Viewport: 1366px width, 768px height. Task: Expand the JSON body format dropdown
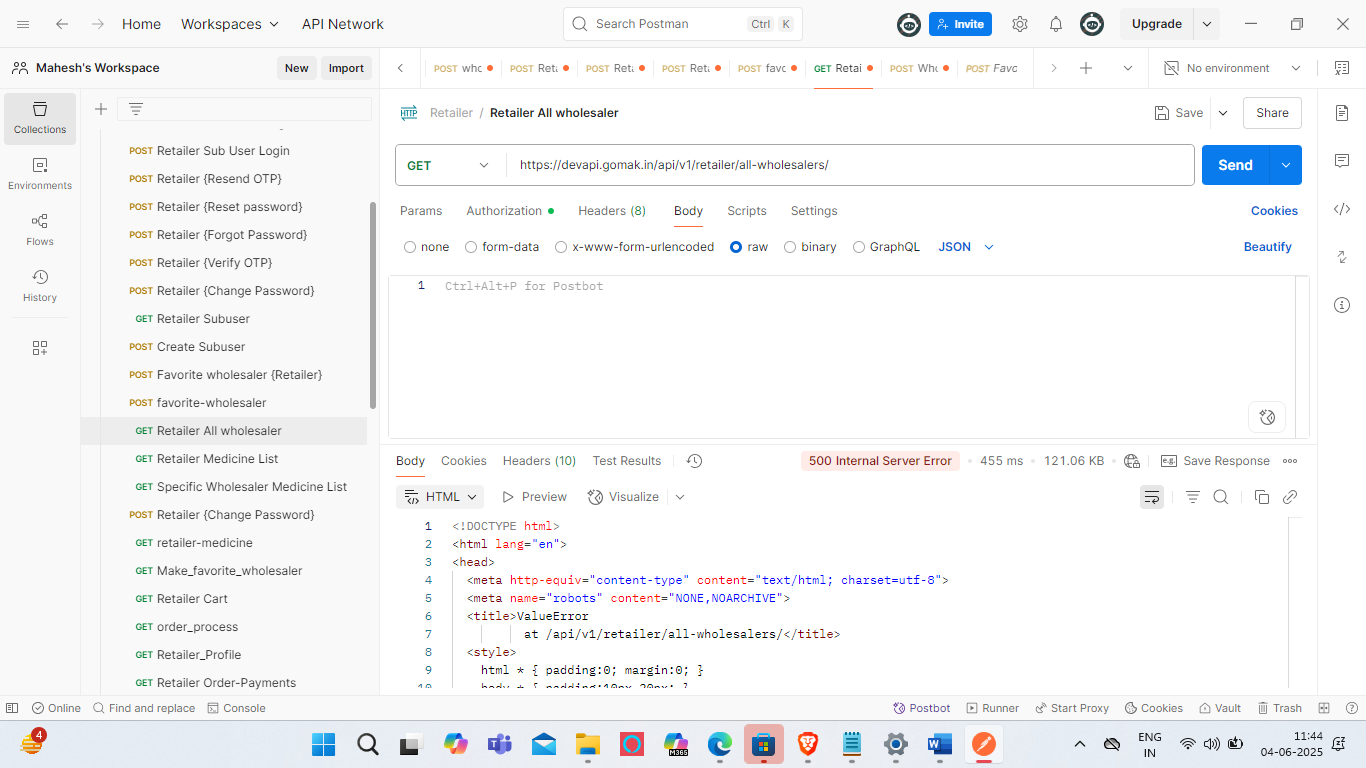(966, 247)
